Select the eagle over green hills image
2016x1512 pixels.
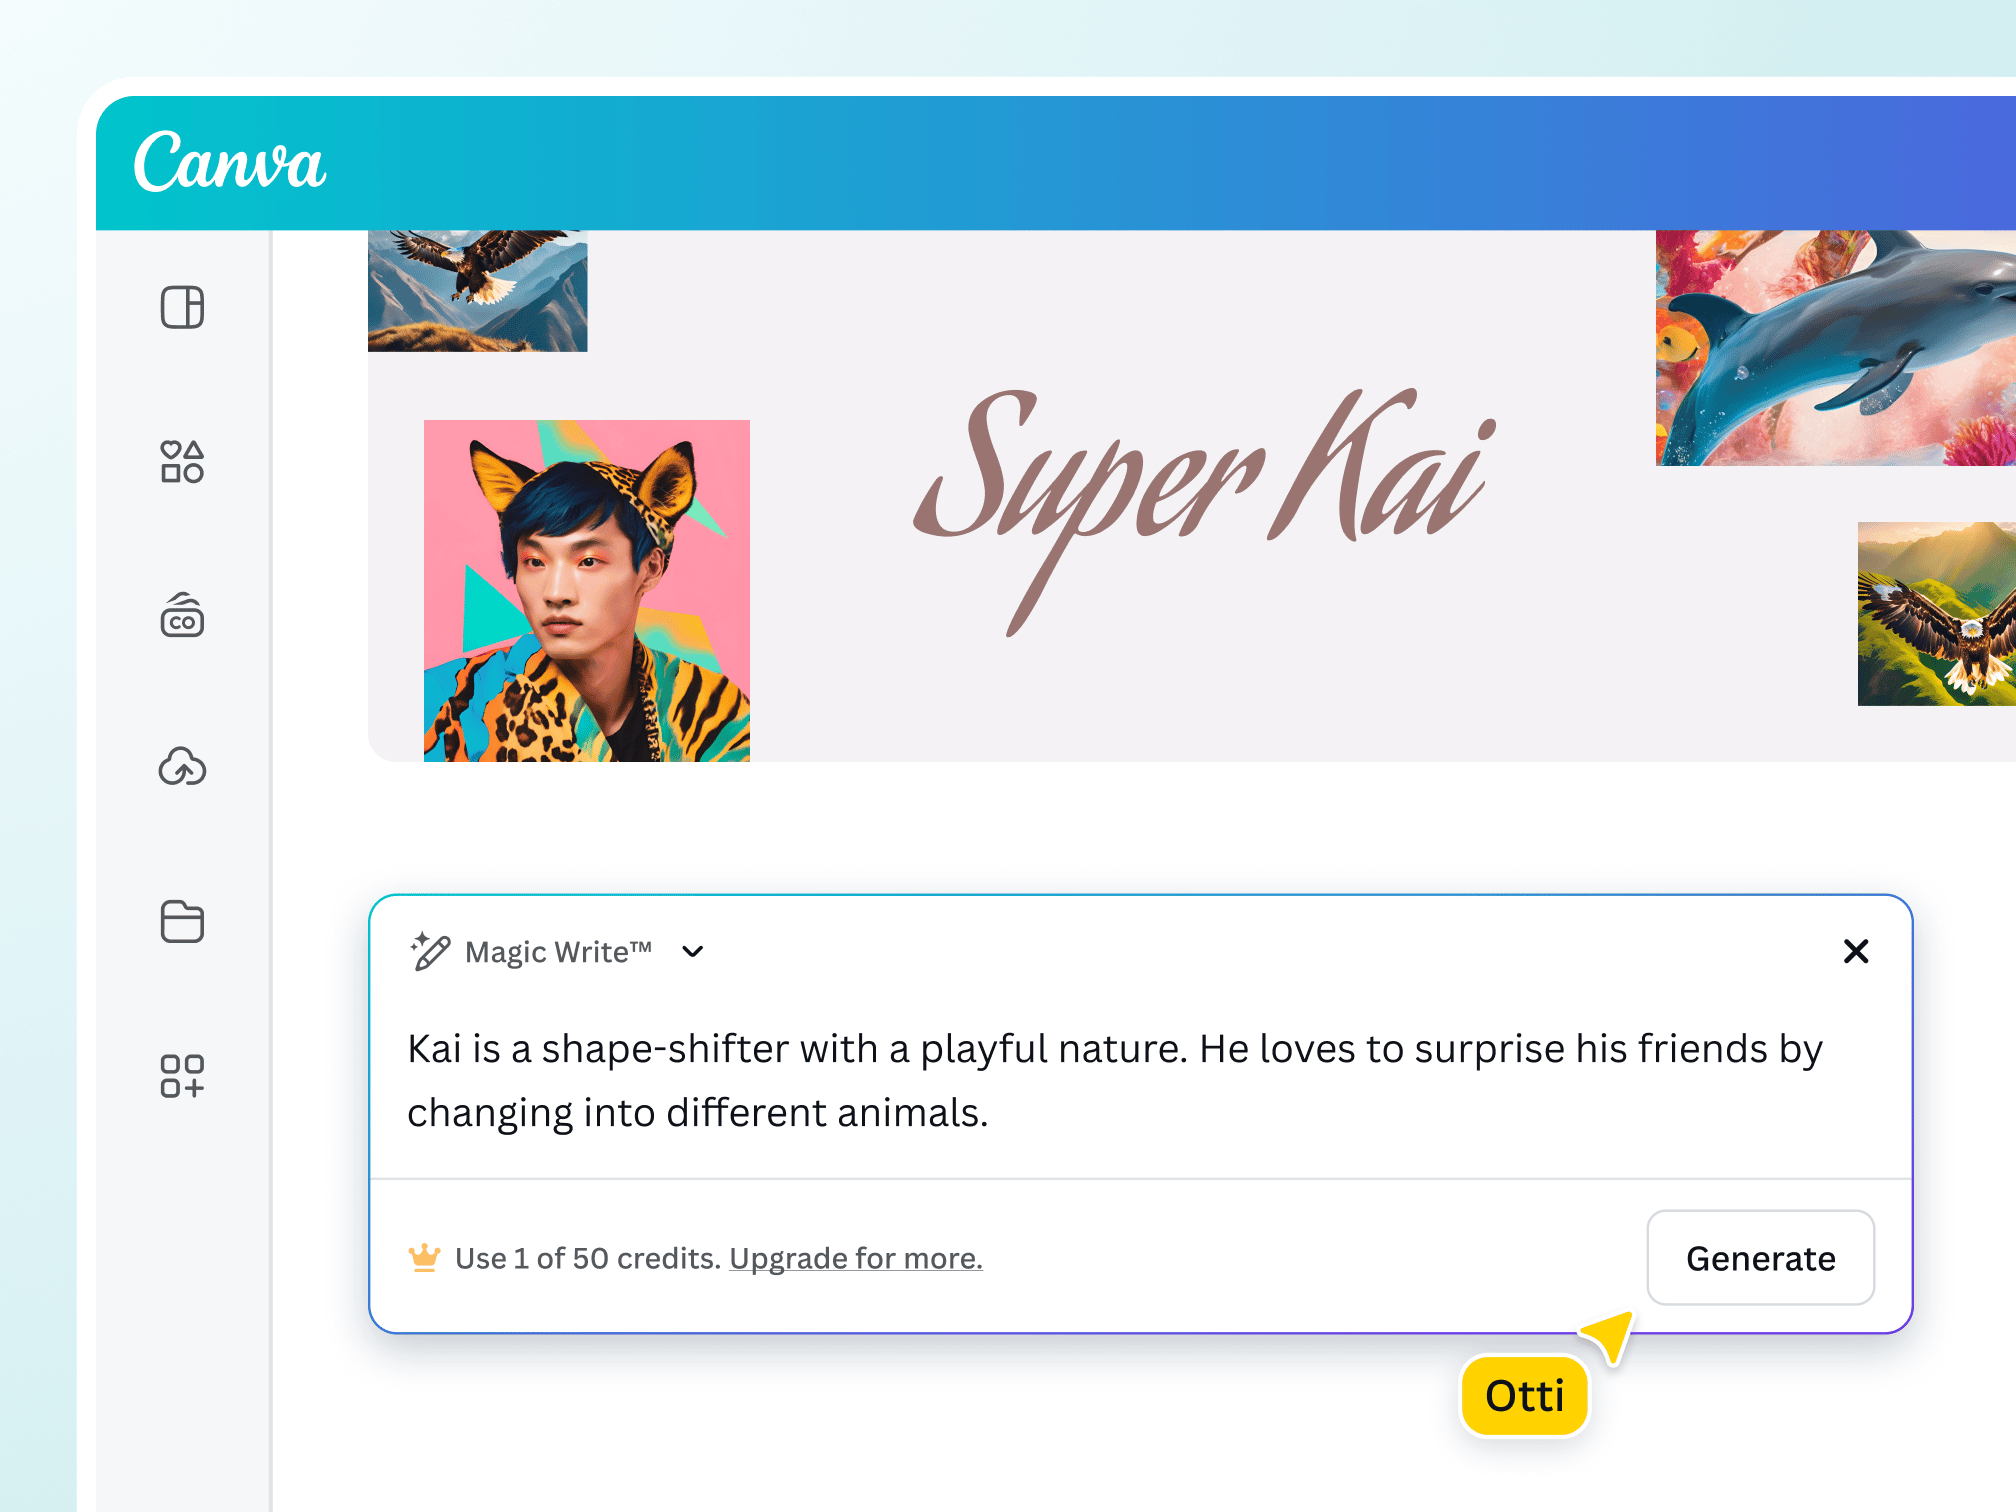[x=1936, y=614]
